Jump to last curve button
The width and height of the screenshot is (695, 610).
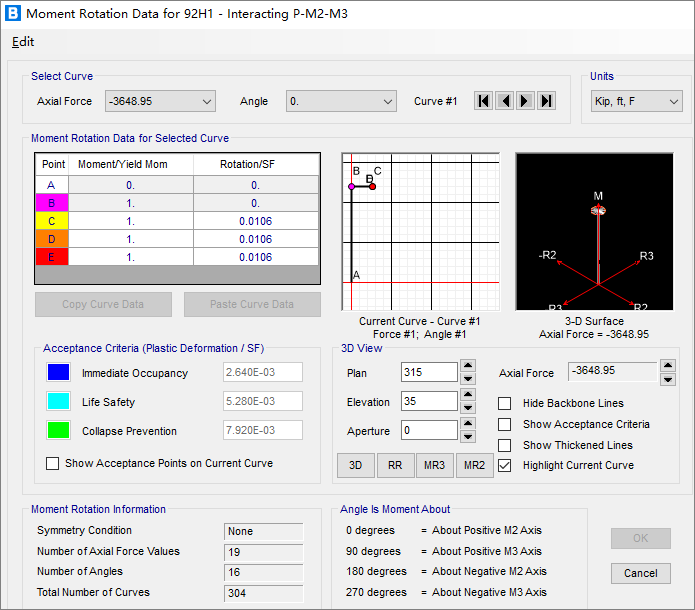click(546, 101)
